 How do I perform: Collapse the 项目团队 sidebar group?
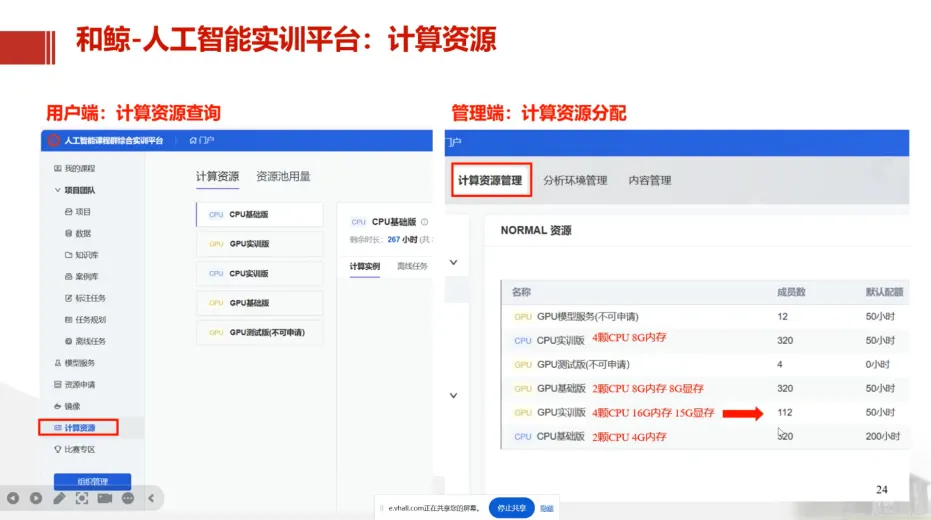pyautogui.click(x=75, y=191)
